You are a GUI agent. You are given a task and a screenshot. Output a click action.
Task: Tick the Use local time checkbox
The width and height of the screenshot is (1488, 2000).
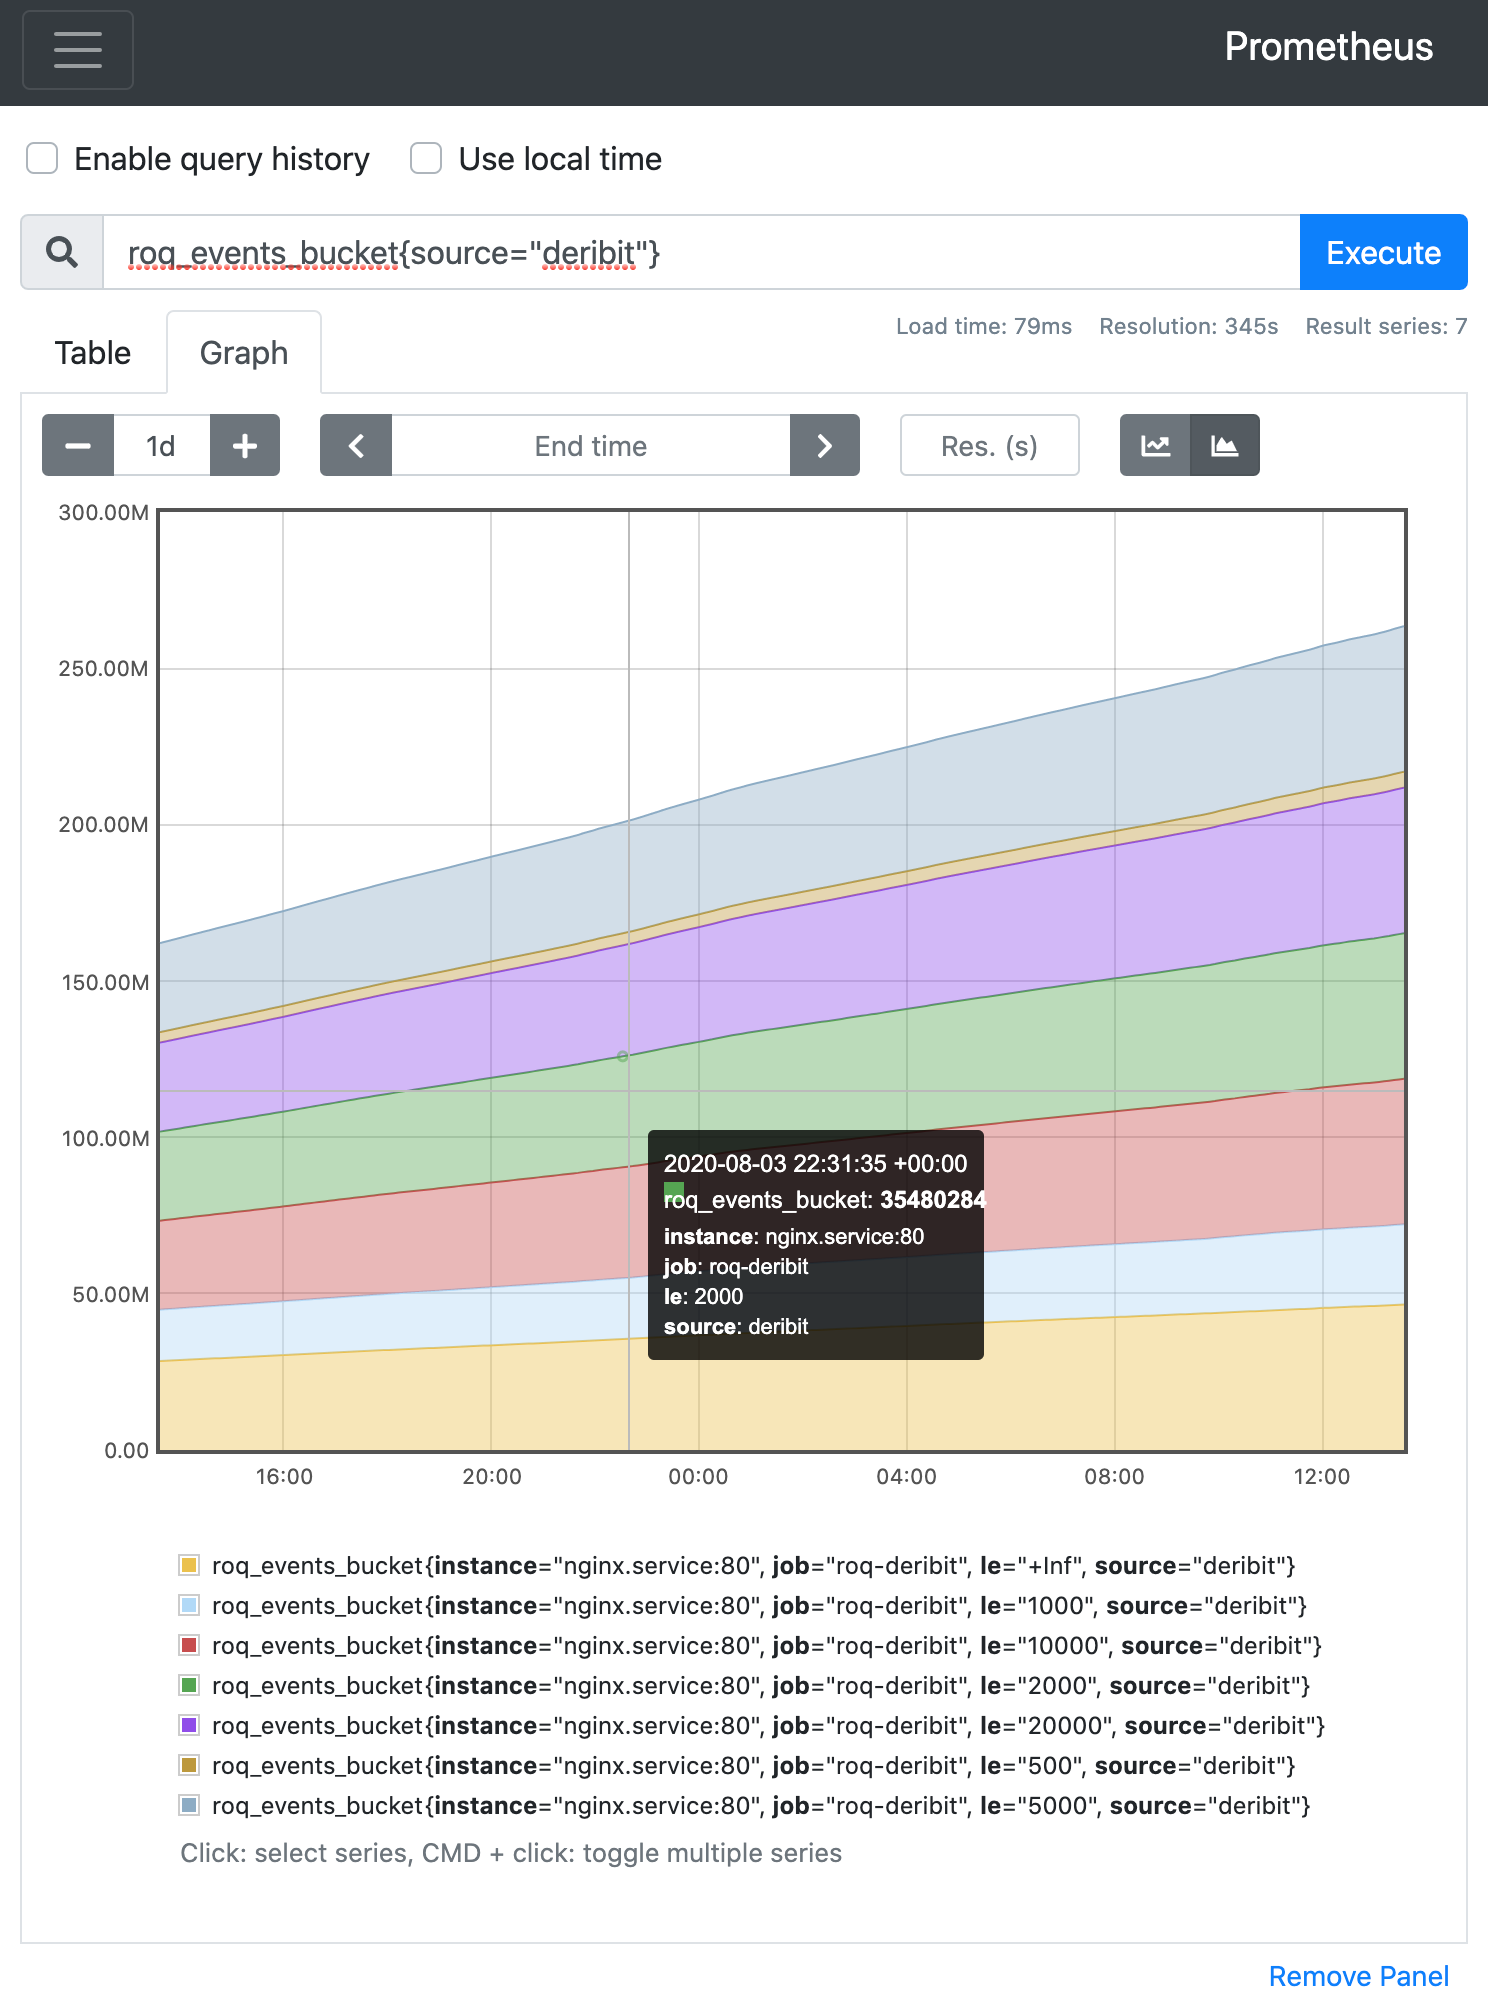[x=426, y=158]
